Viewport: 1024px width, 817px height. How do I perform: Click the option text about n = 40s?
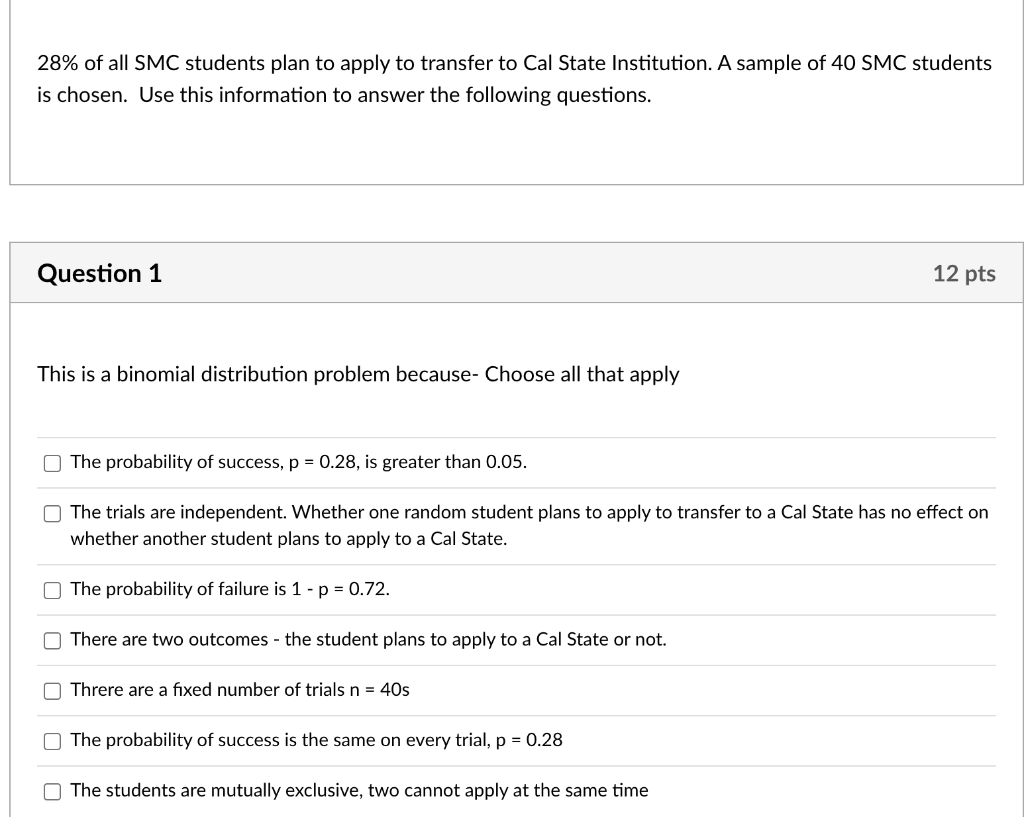pyautogui.click(x=240, y=690)
